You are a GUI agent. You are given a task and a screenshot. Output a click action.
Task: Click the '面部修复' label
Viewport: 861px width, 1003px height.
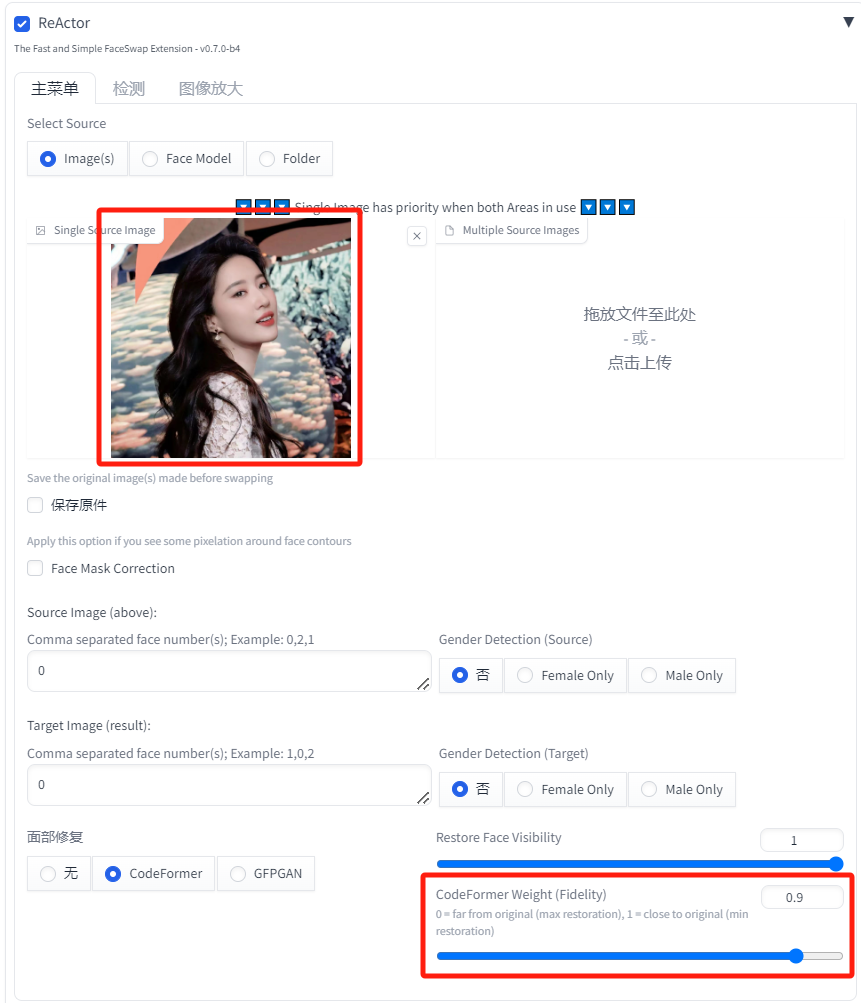click(x=55, y=837)
